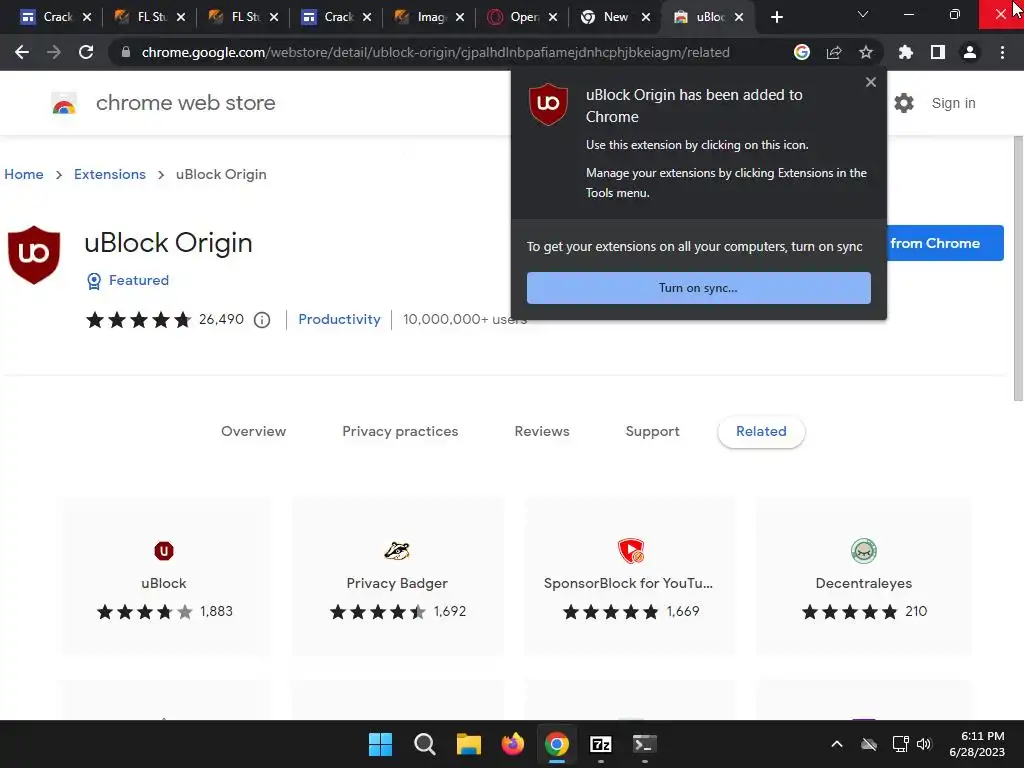Click Remove from Chrome button

(x=944, y=243)
